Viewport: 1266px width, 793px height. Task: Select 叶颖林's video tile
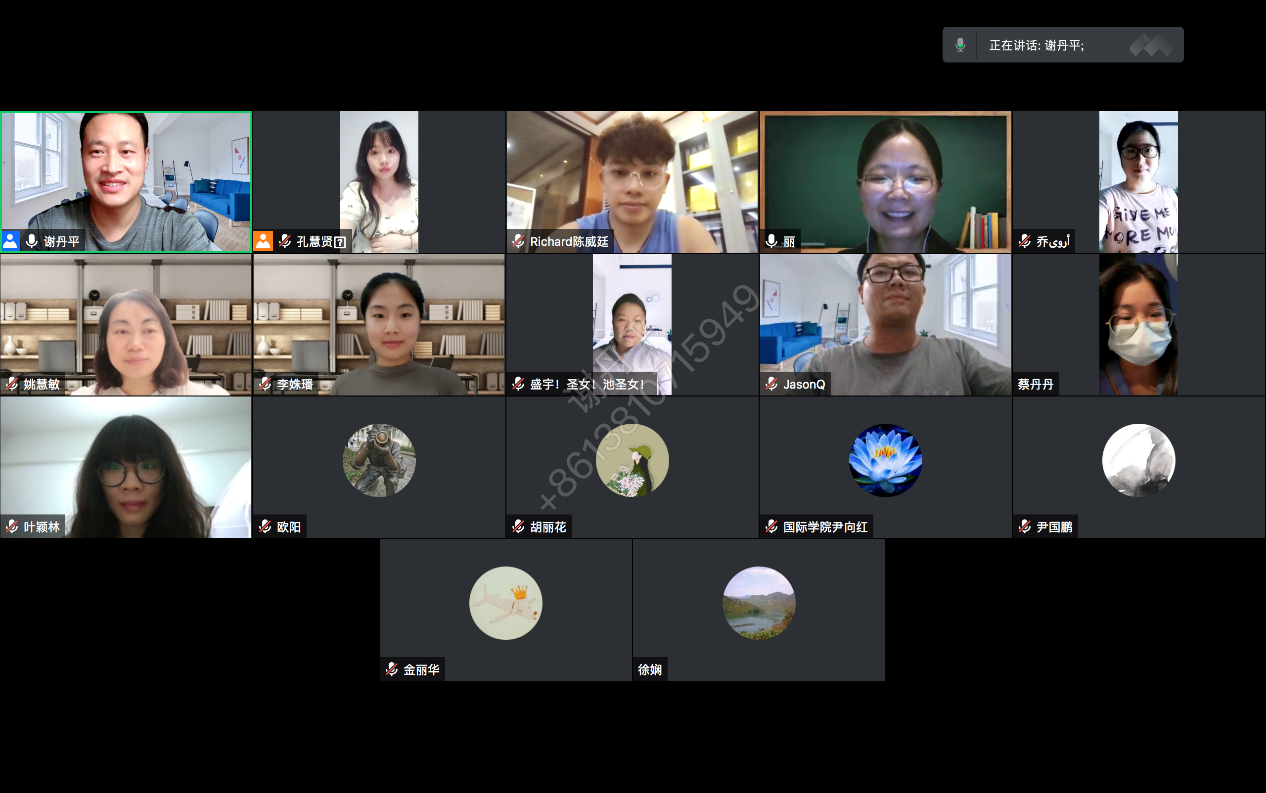pyautogui.click(x=126, y=467)
